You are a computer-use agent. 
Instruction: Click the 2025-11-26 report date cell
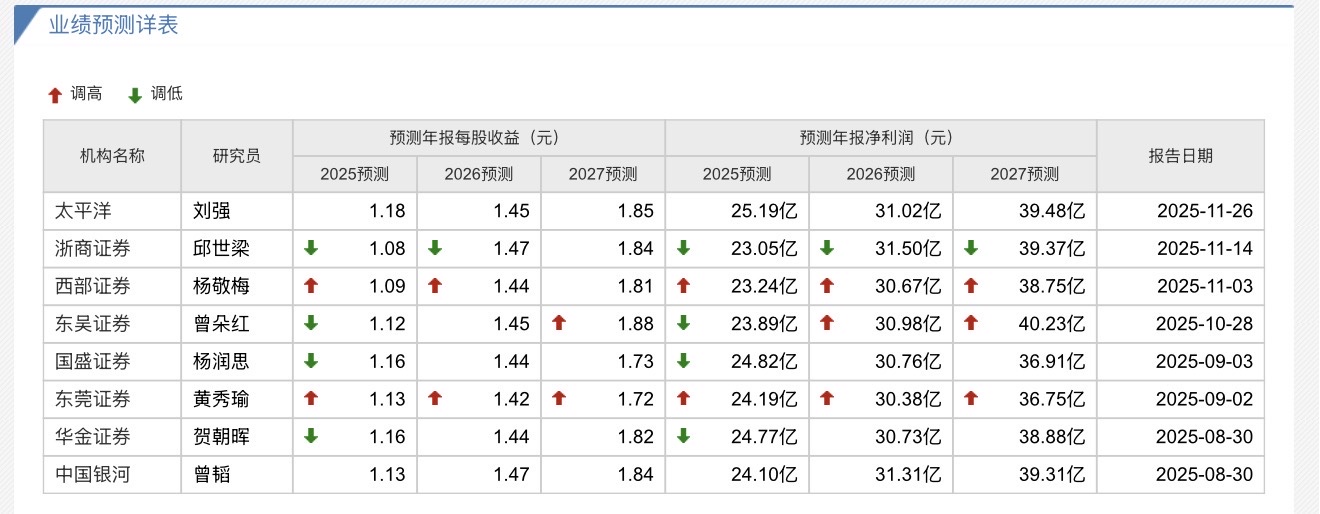[x=1204, y=211]
